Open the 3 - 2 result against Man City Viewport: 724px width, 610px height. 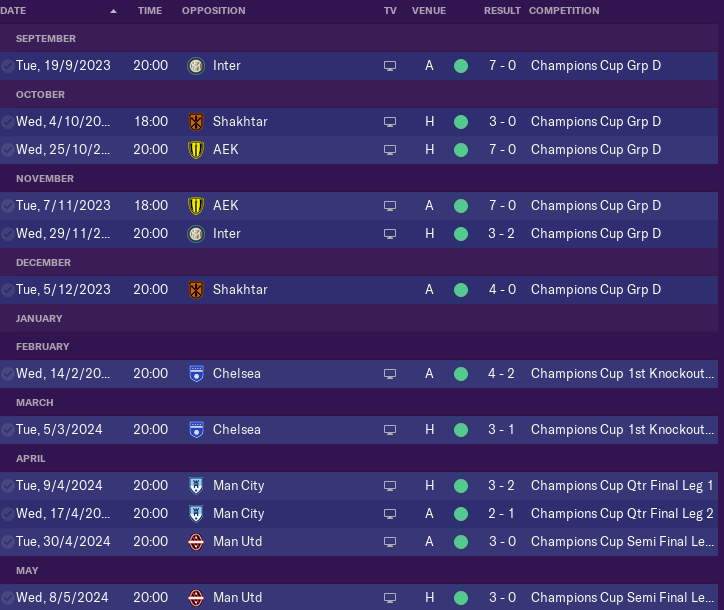[x=502, y=486]
